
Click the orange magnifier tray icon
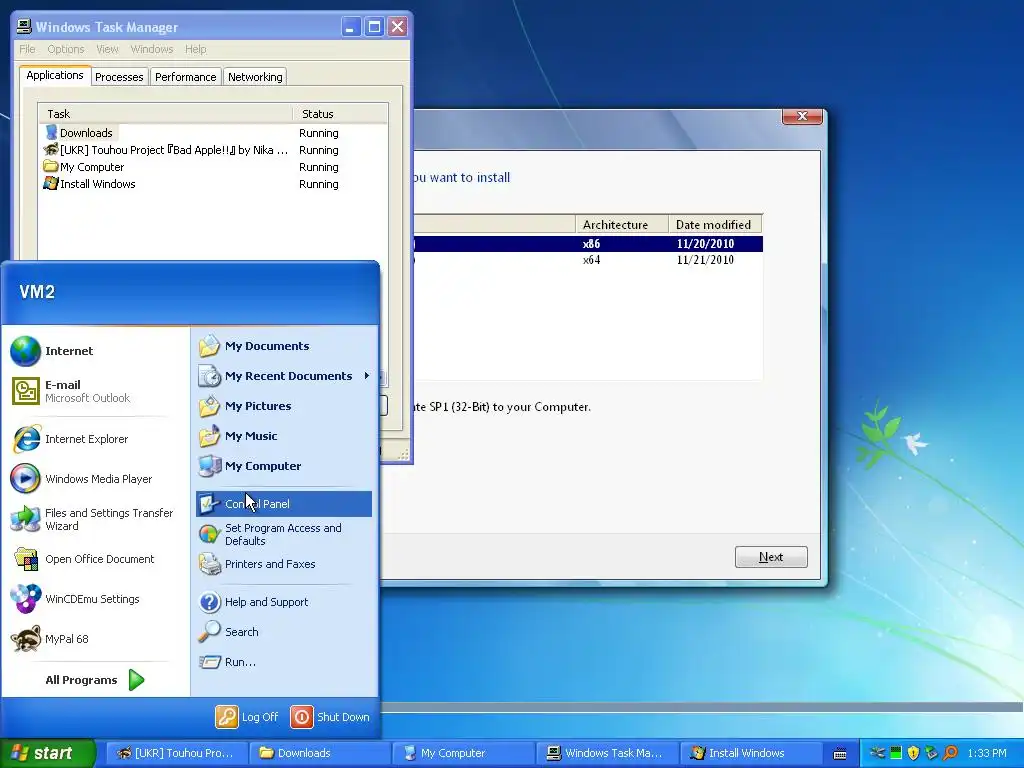pos(951,753)
